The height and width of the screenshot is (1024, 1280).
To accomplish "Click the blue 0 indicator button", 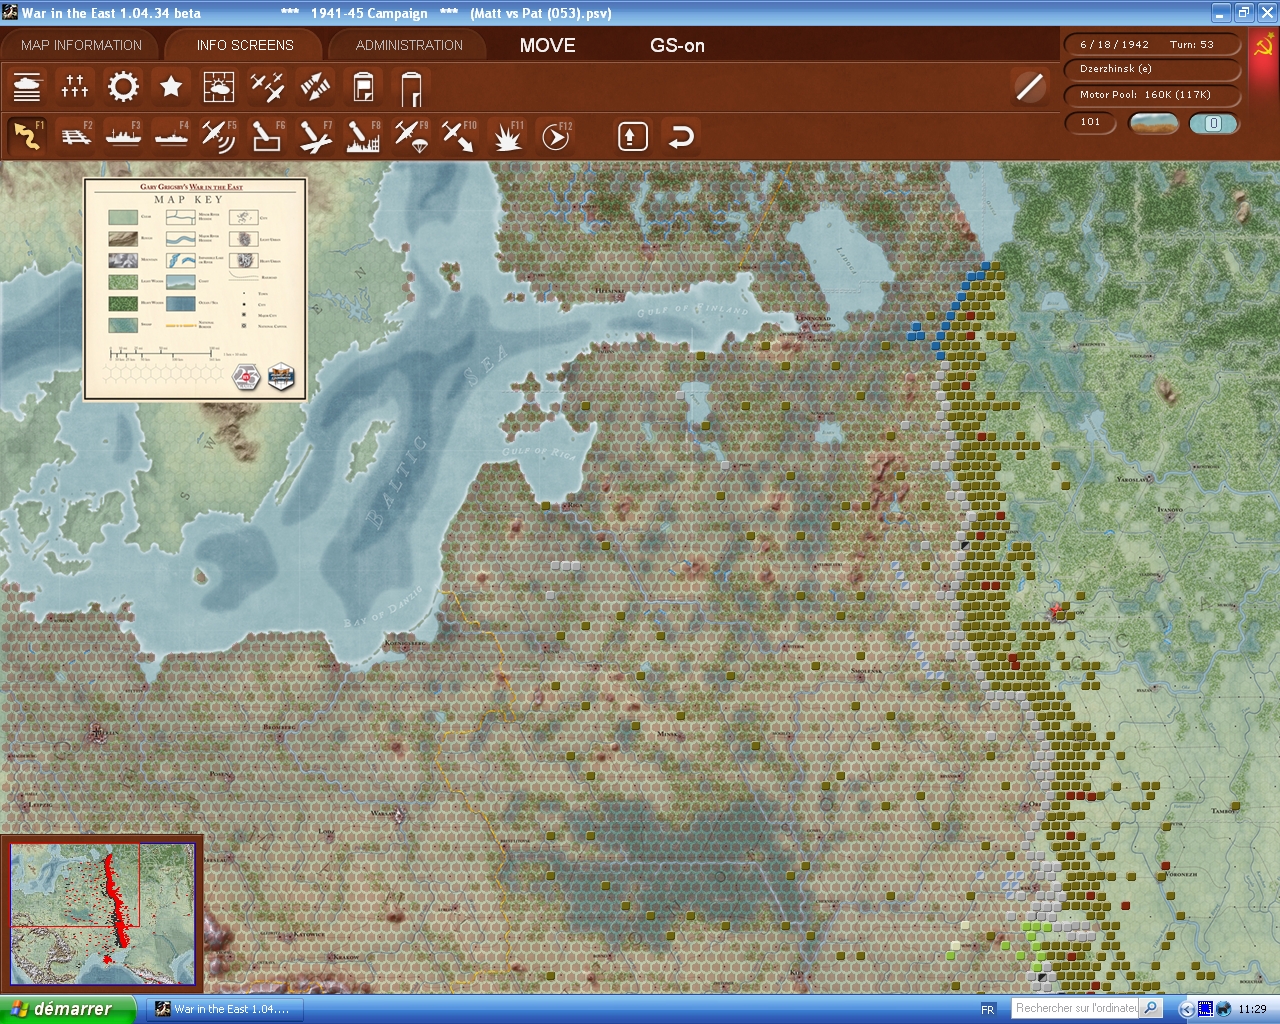I will [1213, 123].
